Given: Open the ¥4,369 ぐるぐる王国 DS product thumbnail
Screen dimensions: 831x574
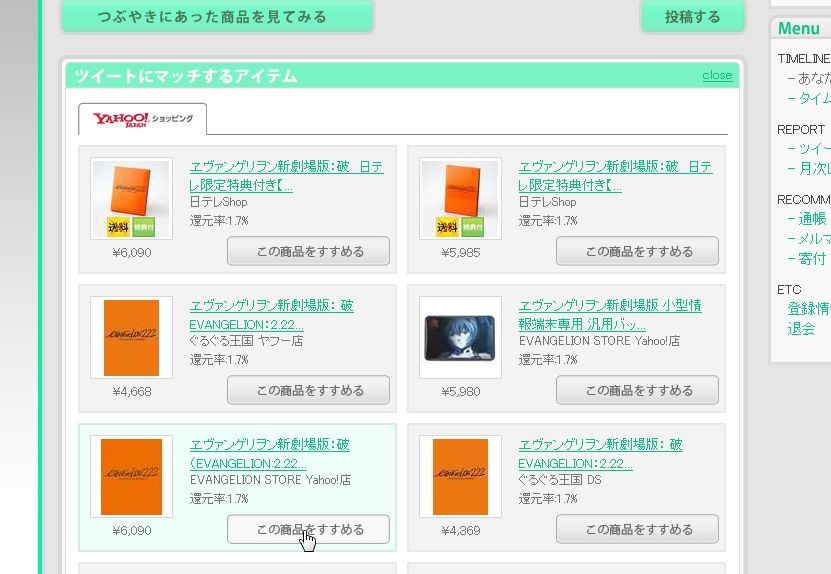Looking at the screenshot, I should 460,476.
